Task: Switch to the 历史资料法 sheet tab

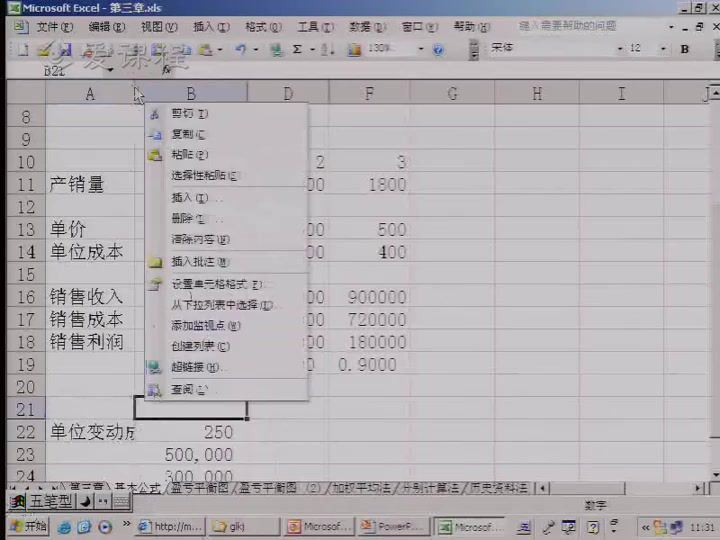Action: (499, 488)
